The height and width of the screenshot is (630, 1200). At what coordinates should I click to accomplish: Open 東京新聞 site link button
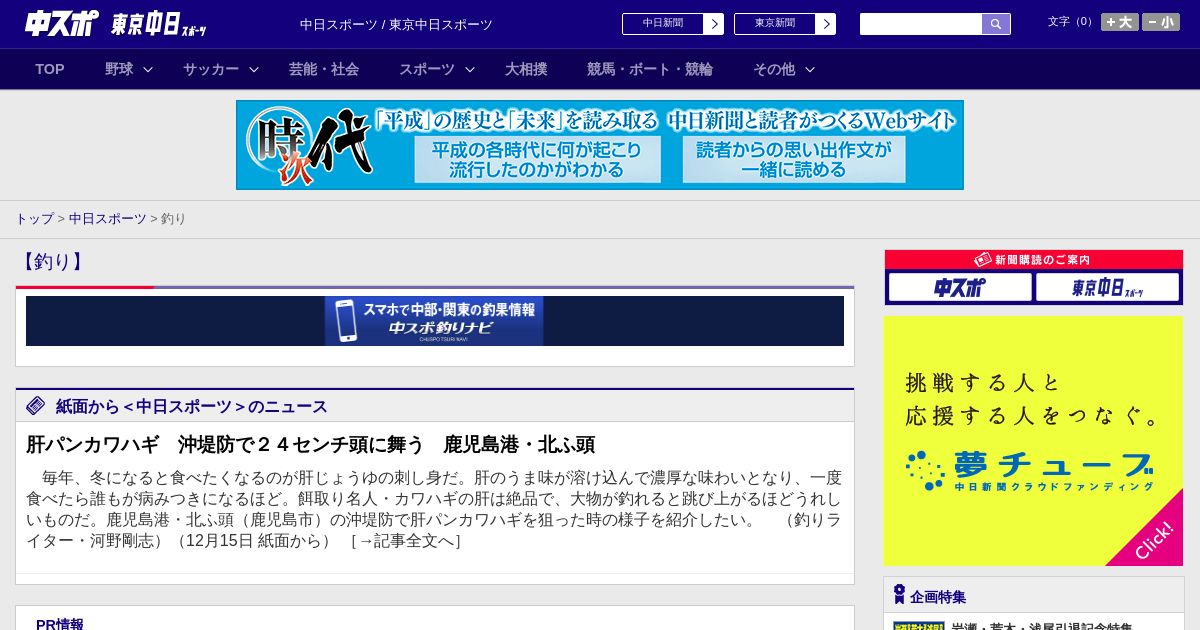tap(775, 24)
